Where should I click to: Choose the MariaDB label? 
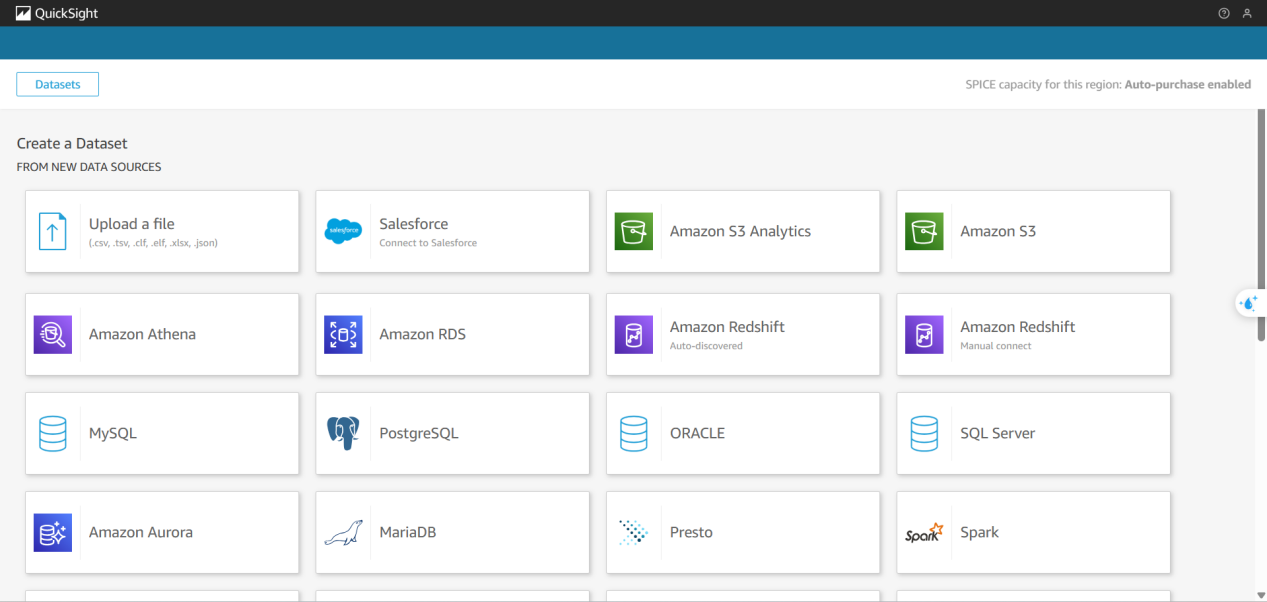(408, 532)
